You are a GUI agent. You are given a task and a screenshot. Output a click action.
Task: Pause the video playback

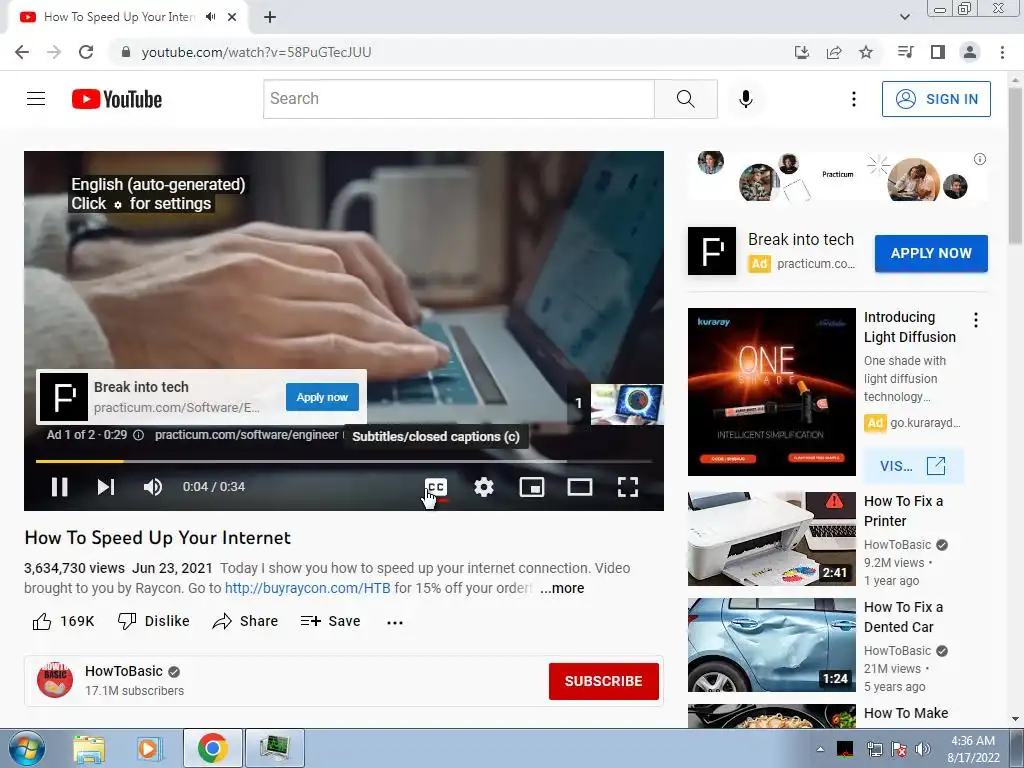(59, 487)
